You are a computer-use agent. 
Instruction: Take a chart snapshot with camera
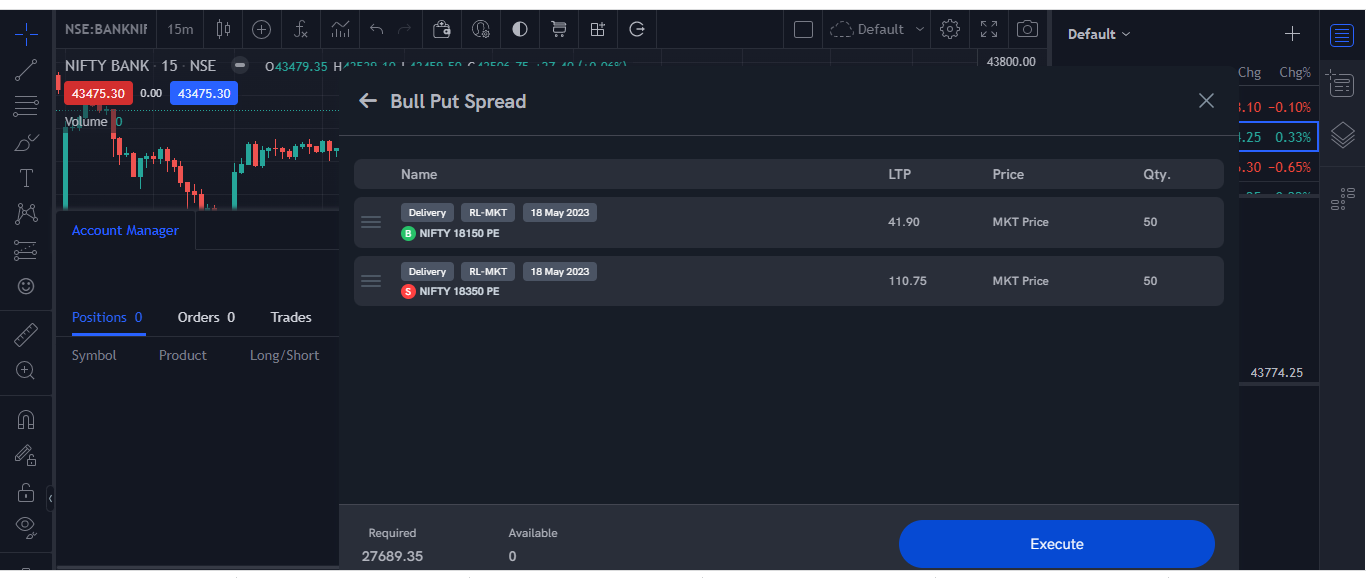1027,29
